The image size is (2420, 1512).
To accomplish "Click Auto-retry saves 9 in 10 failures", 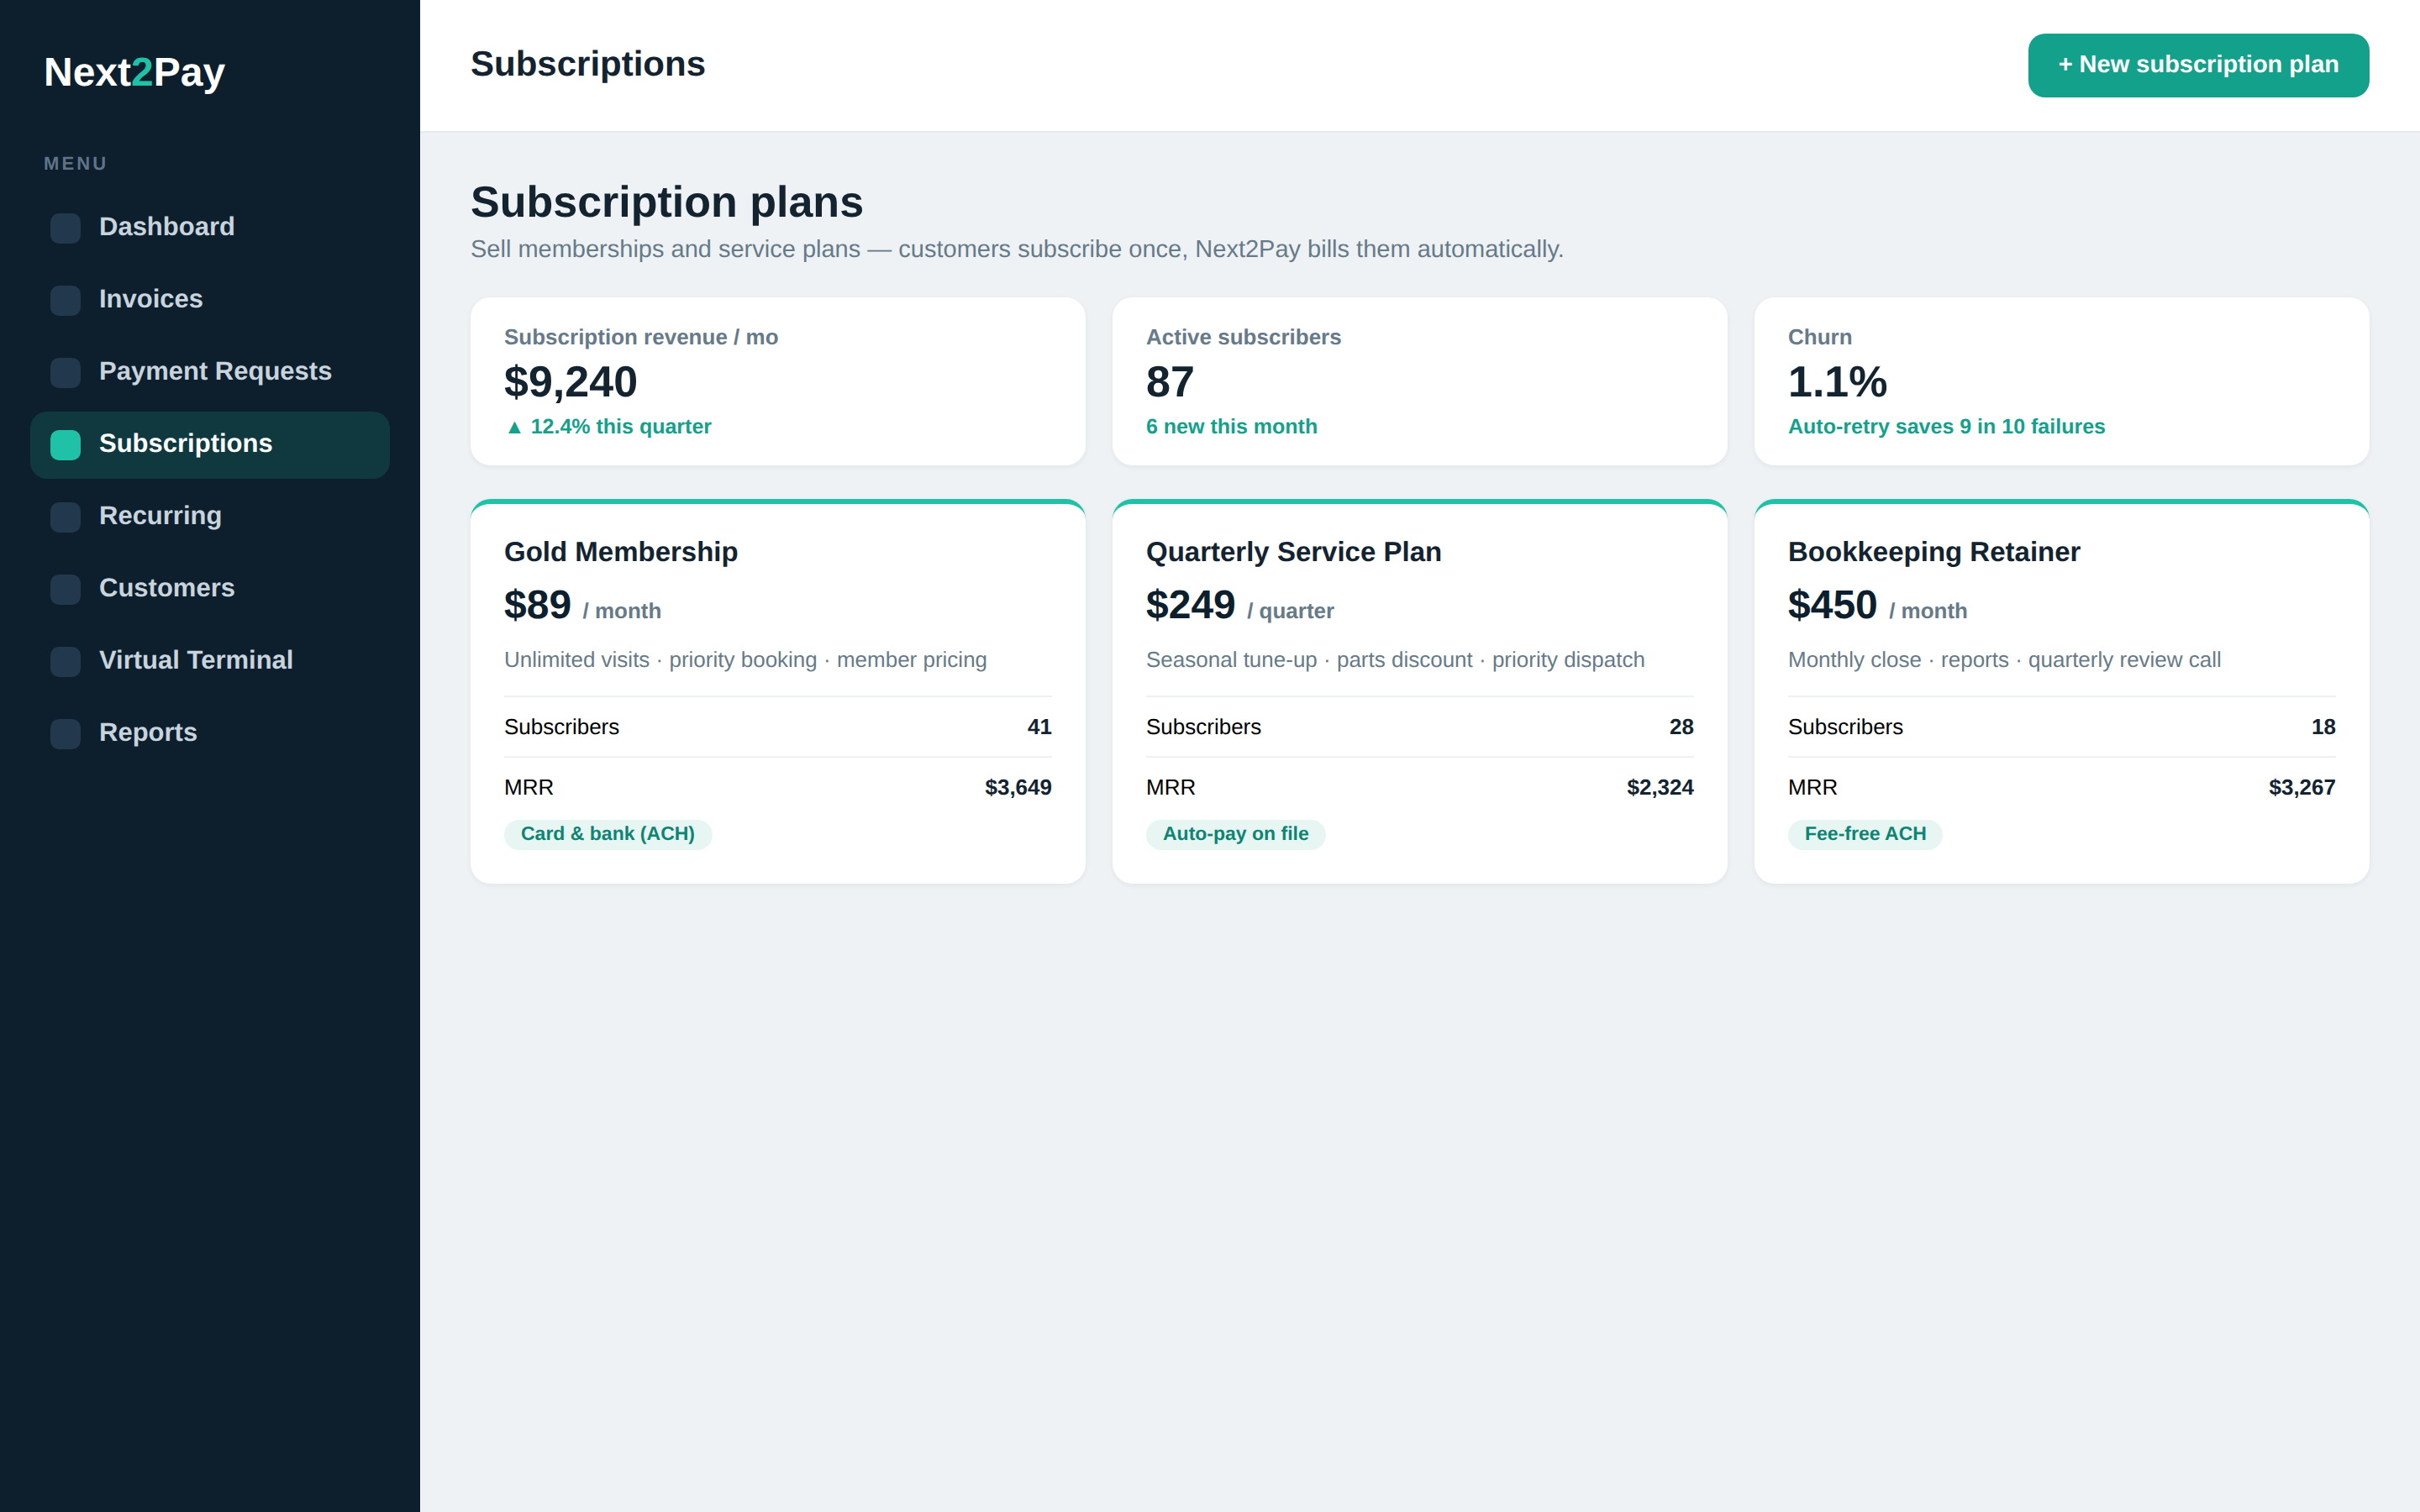I will 1946,427.
